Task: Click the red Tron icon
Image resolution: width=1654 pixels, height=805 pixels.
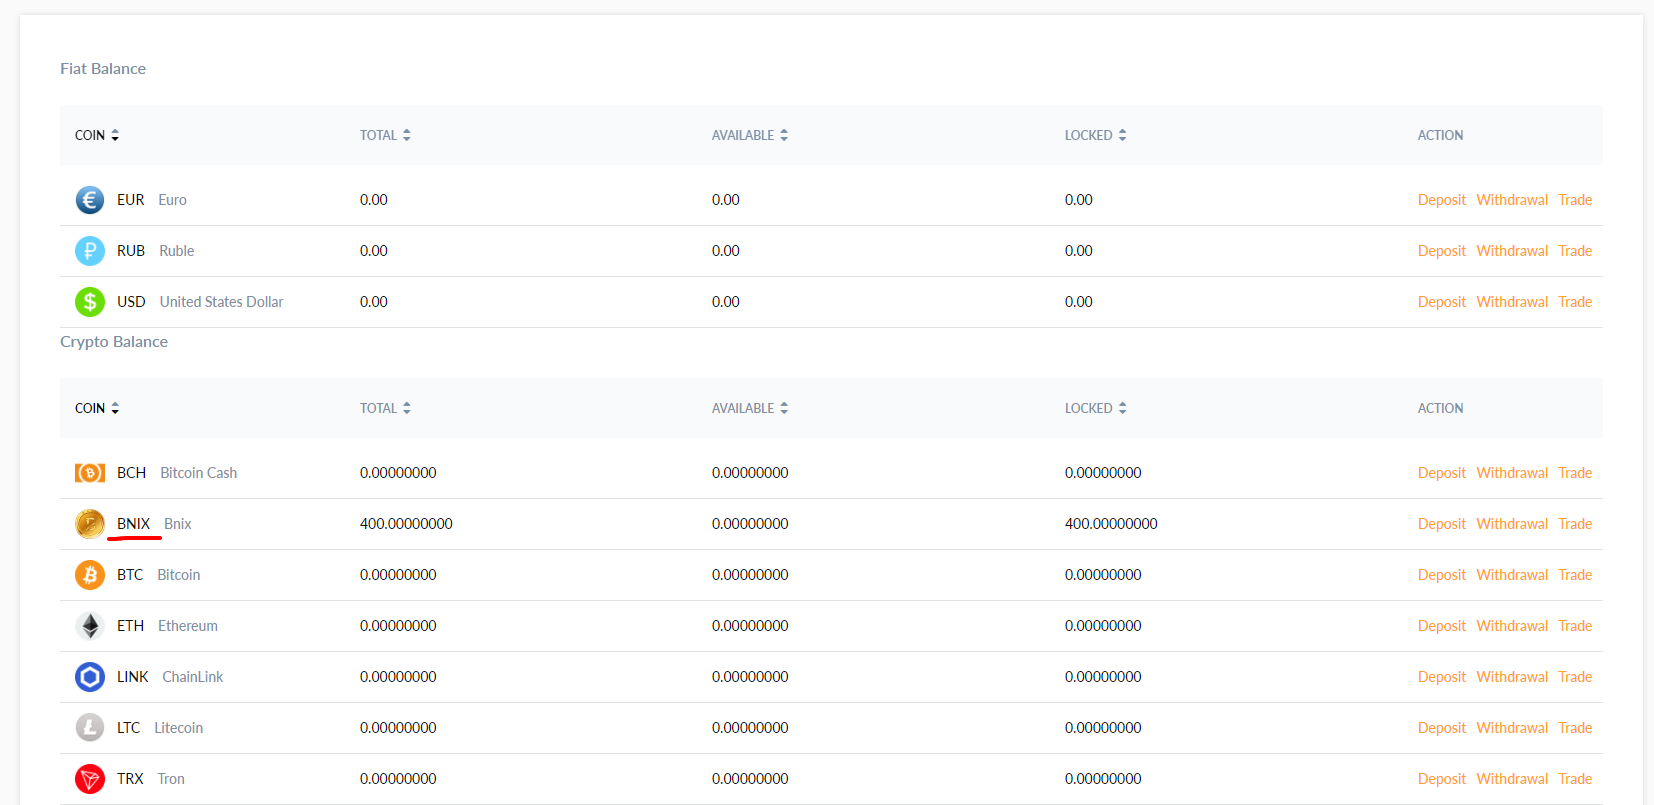Action: click(x=90, y=779)
